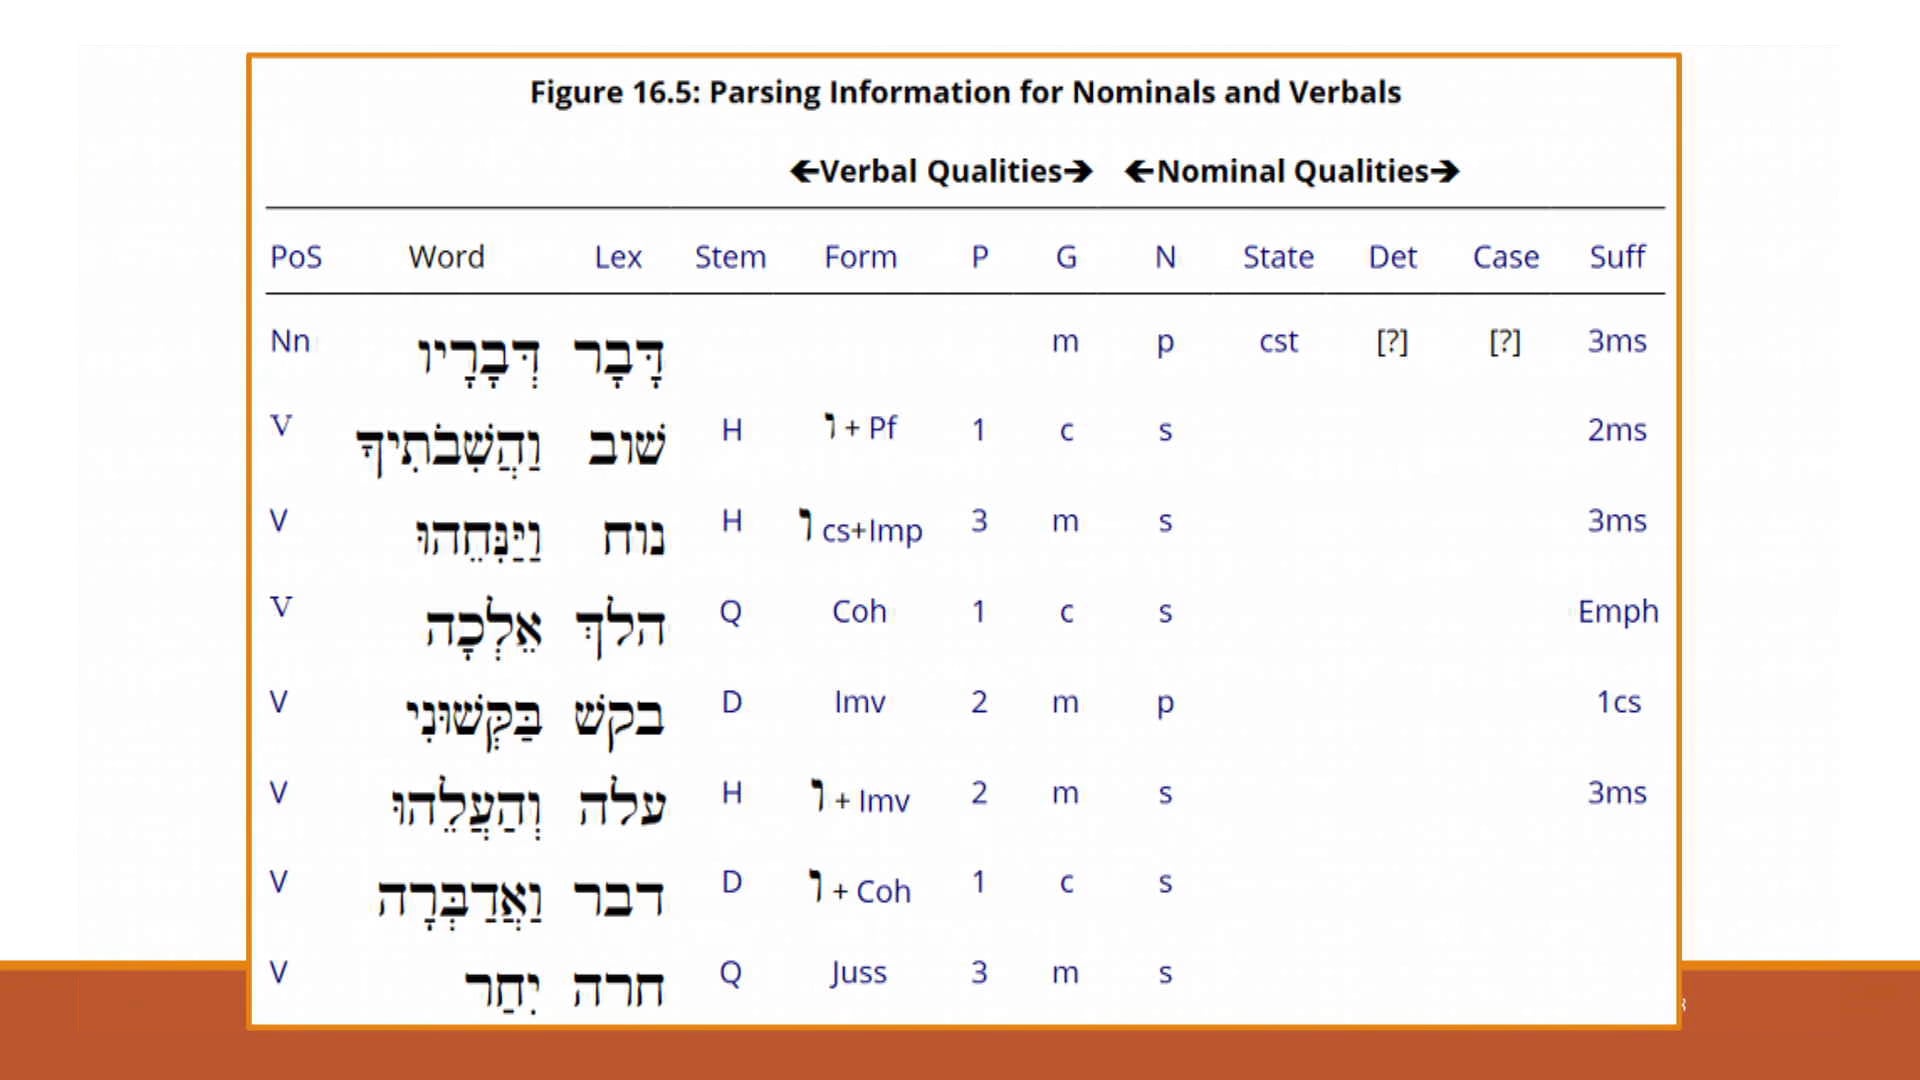1920x1080 pixels.
Task: Click the Nominal Qualities right arrow
Action: [x=1445, y=171]
